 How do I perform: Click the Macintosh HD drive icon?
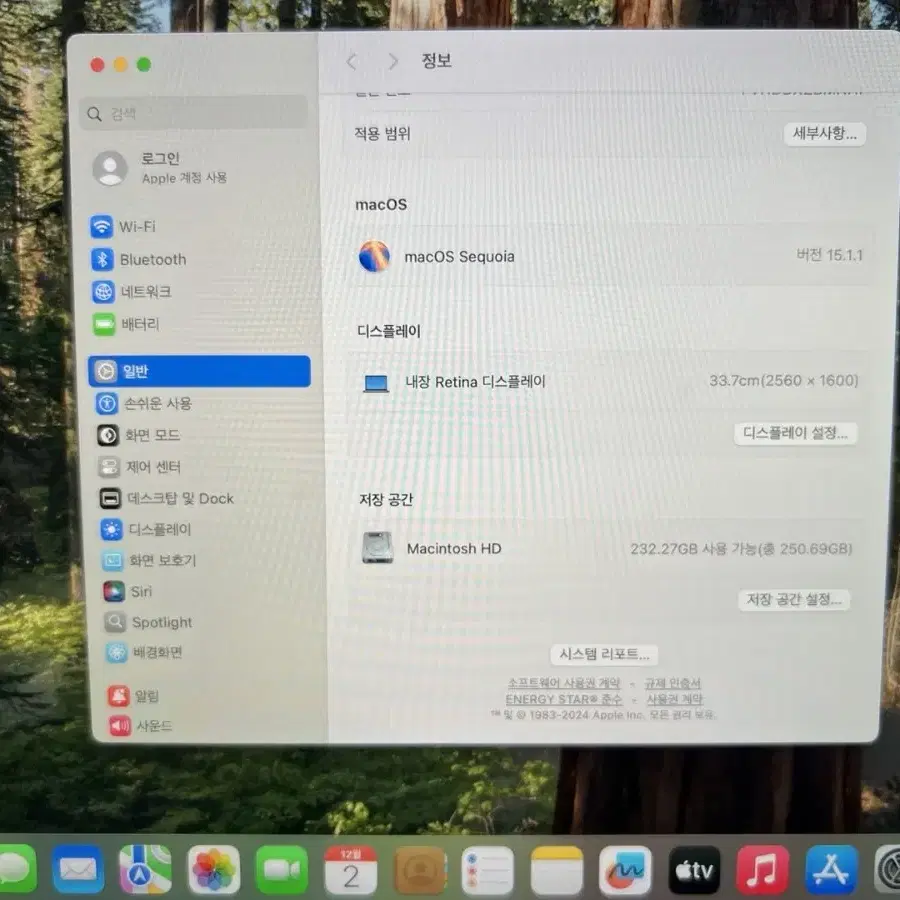click(x=378, y=548)
